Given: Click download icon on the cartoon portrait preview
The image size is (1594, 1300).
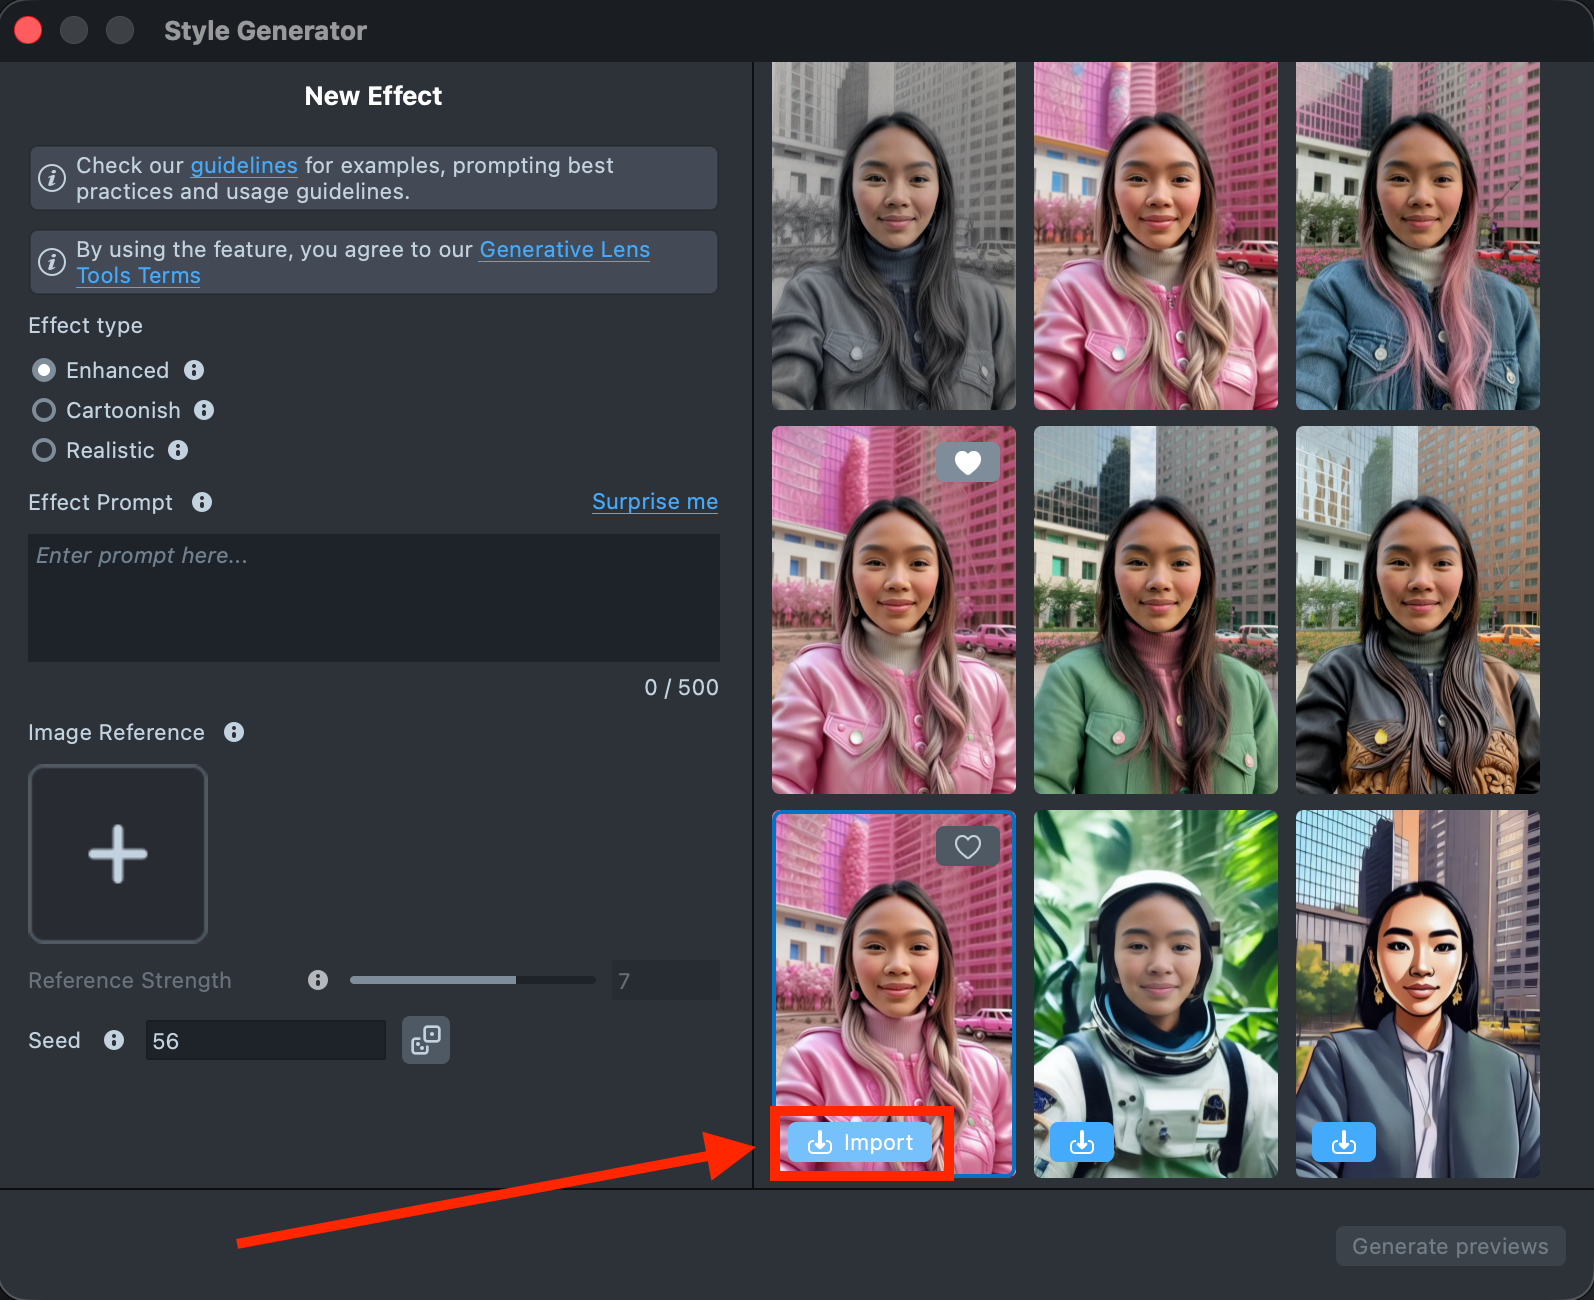Looking at the screenshot, I should point(1344,1142).
